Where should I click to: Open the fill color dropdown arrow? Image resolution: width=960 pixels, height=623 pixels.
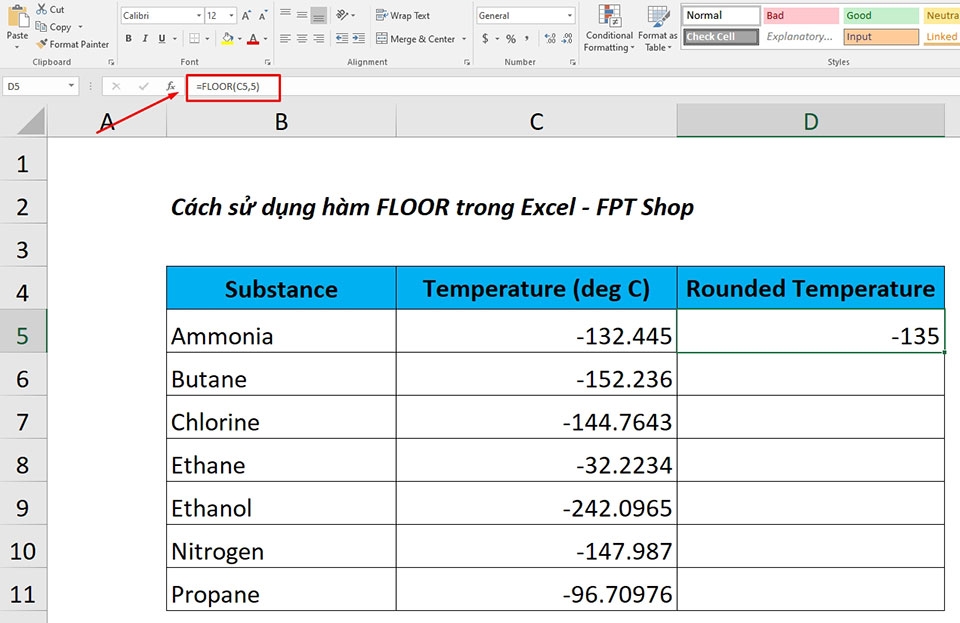tap(239, 37)
